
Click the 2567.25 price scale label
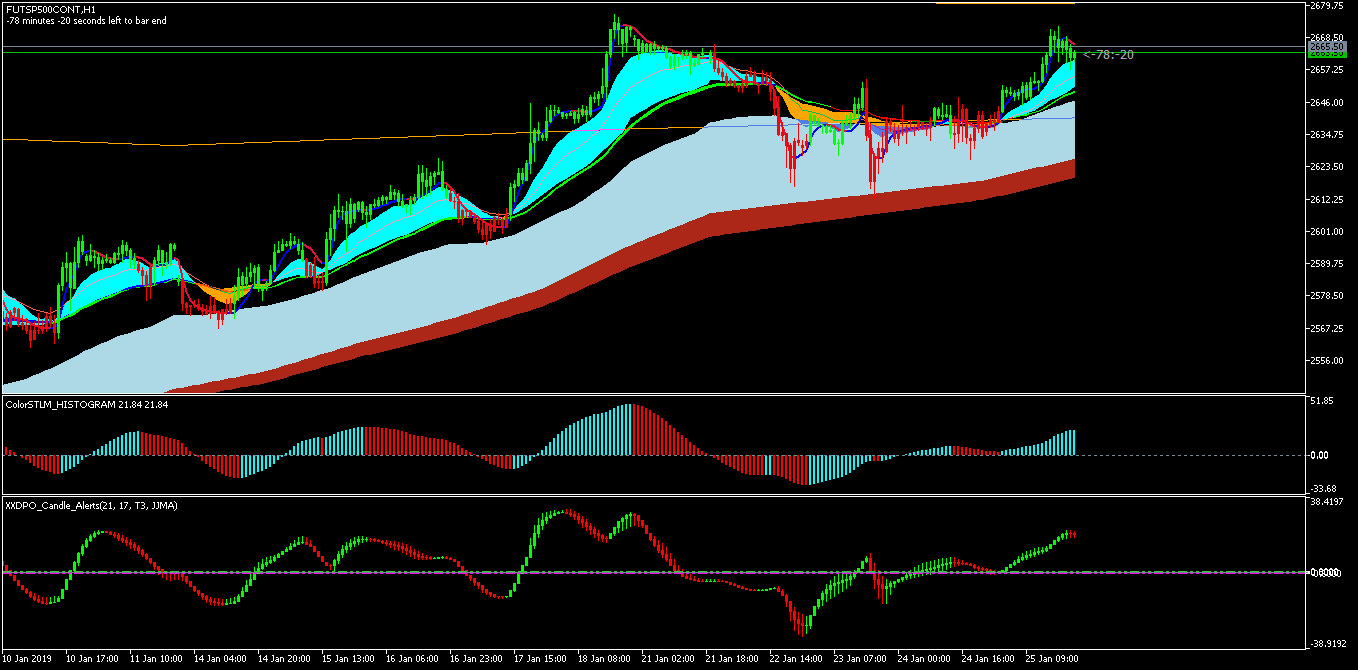pos(1325,328)
